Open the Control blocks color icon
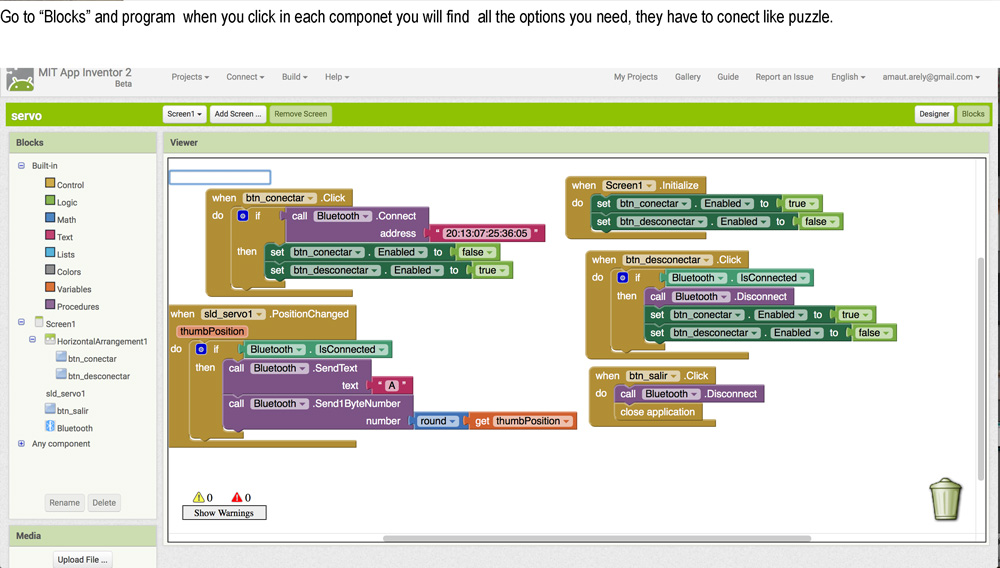The width and height of the screenshot is (1000, 568). 50,183
